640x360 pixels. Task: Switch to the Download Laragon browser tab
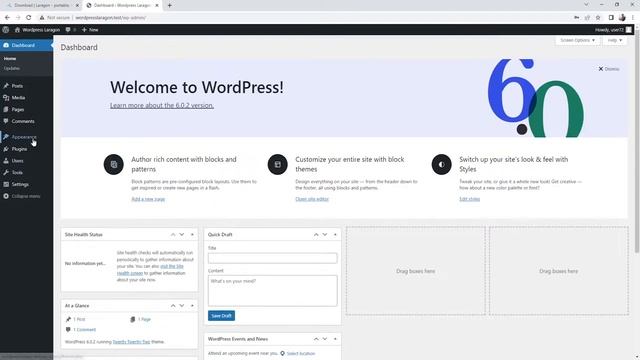click(41, 5)
